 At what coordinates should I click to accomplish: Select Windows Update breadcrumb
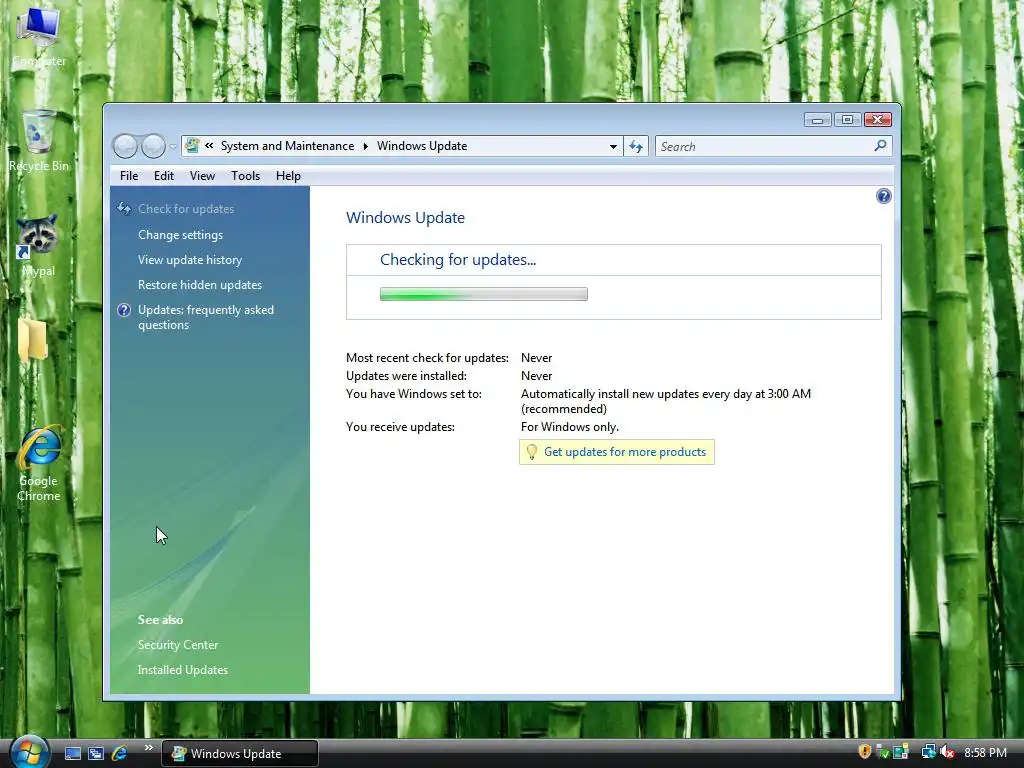pos(422,146)
